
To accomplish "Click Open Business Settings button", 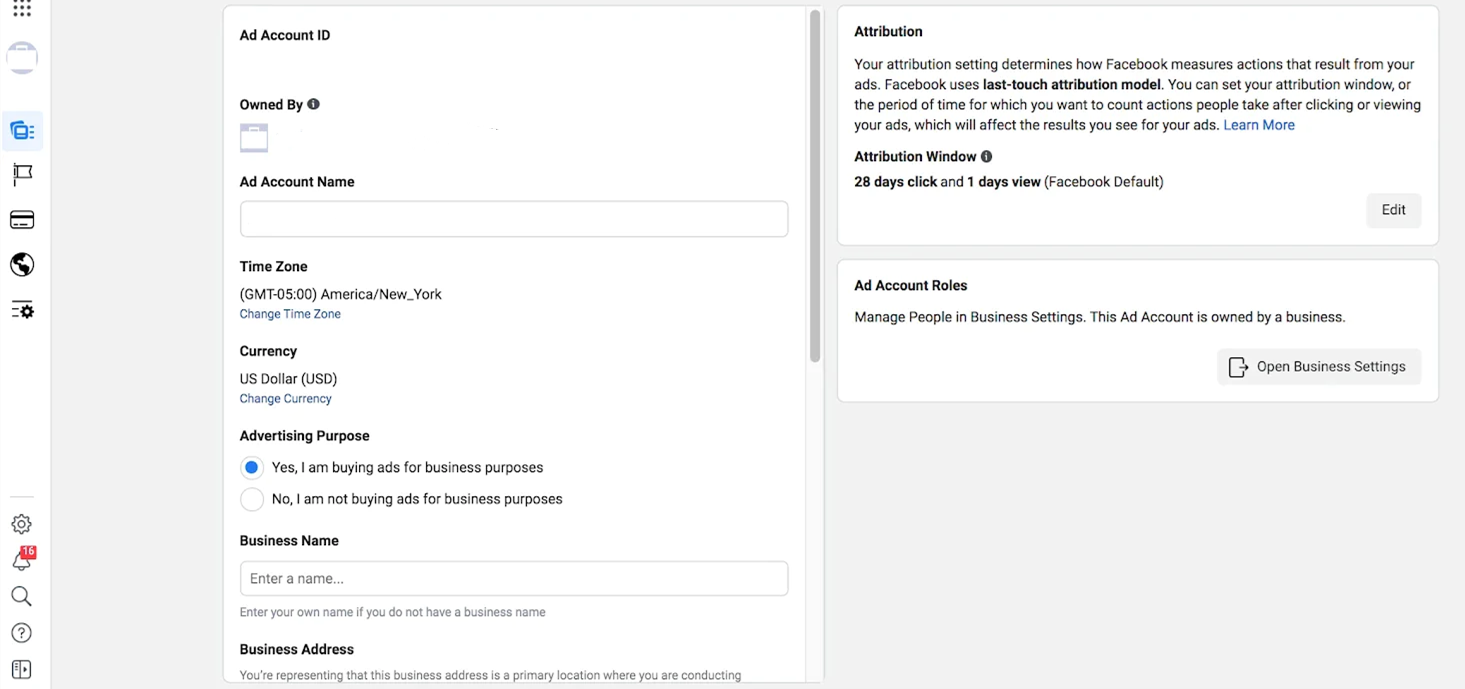I will [x=1318, y=367].
